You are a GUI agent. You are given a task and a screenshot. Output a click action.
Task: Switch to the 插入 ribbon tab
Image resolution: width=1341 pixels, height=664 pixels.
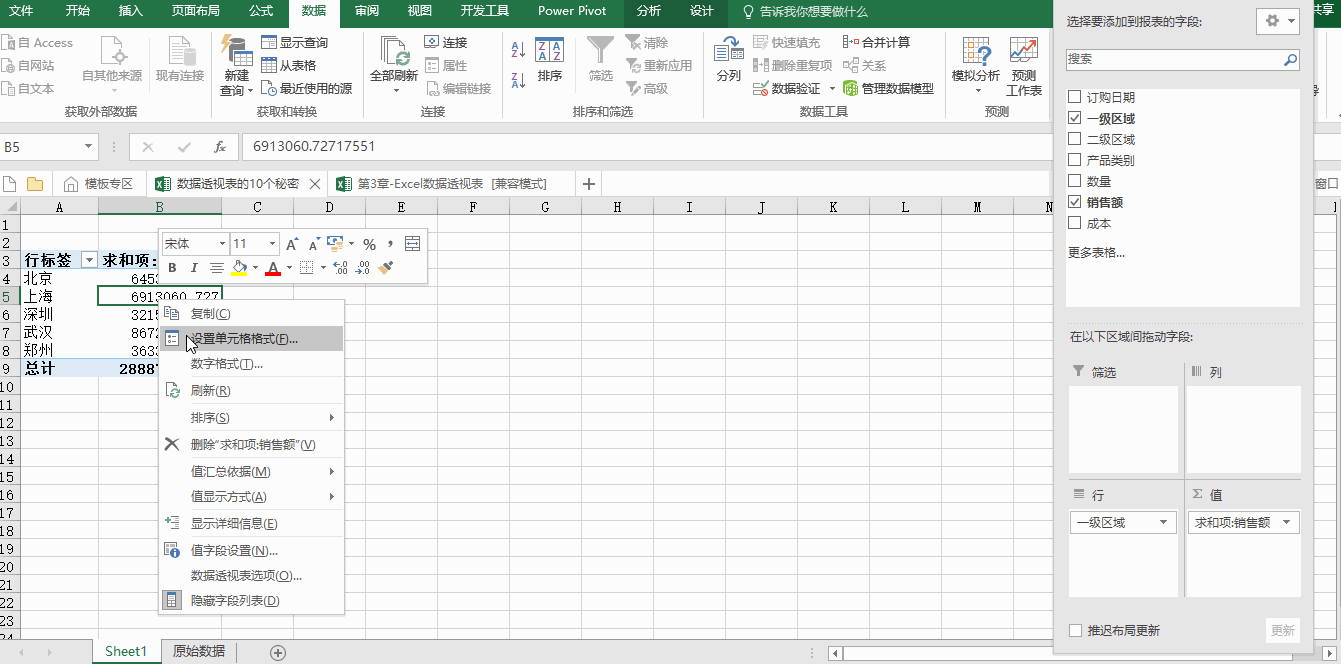(130, 11)
